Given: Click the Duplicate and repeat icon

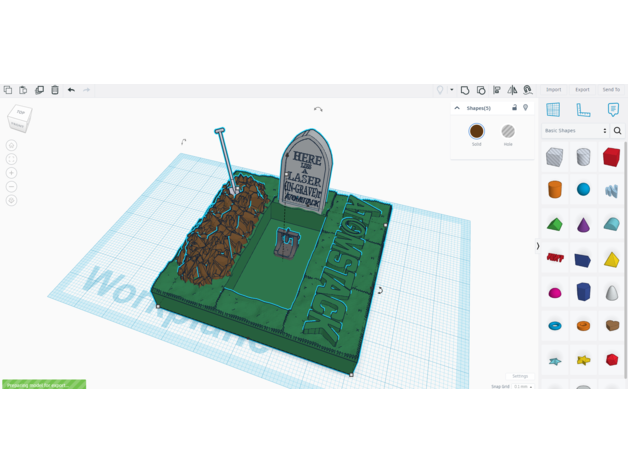Looking at the screenshot, I should coord(39,90).
